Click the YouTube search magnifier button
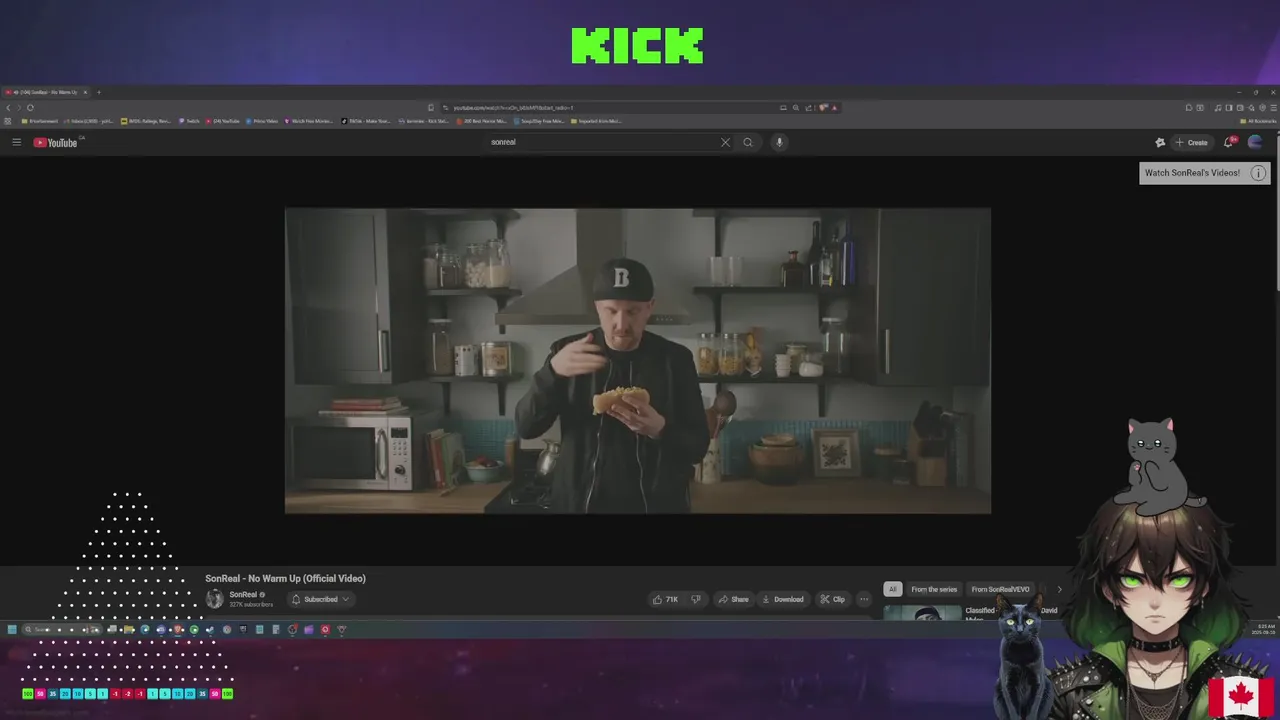Screen dimensions: 1280x720 point(747,142)
